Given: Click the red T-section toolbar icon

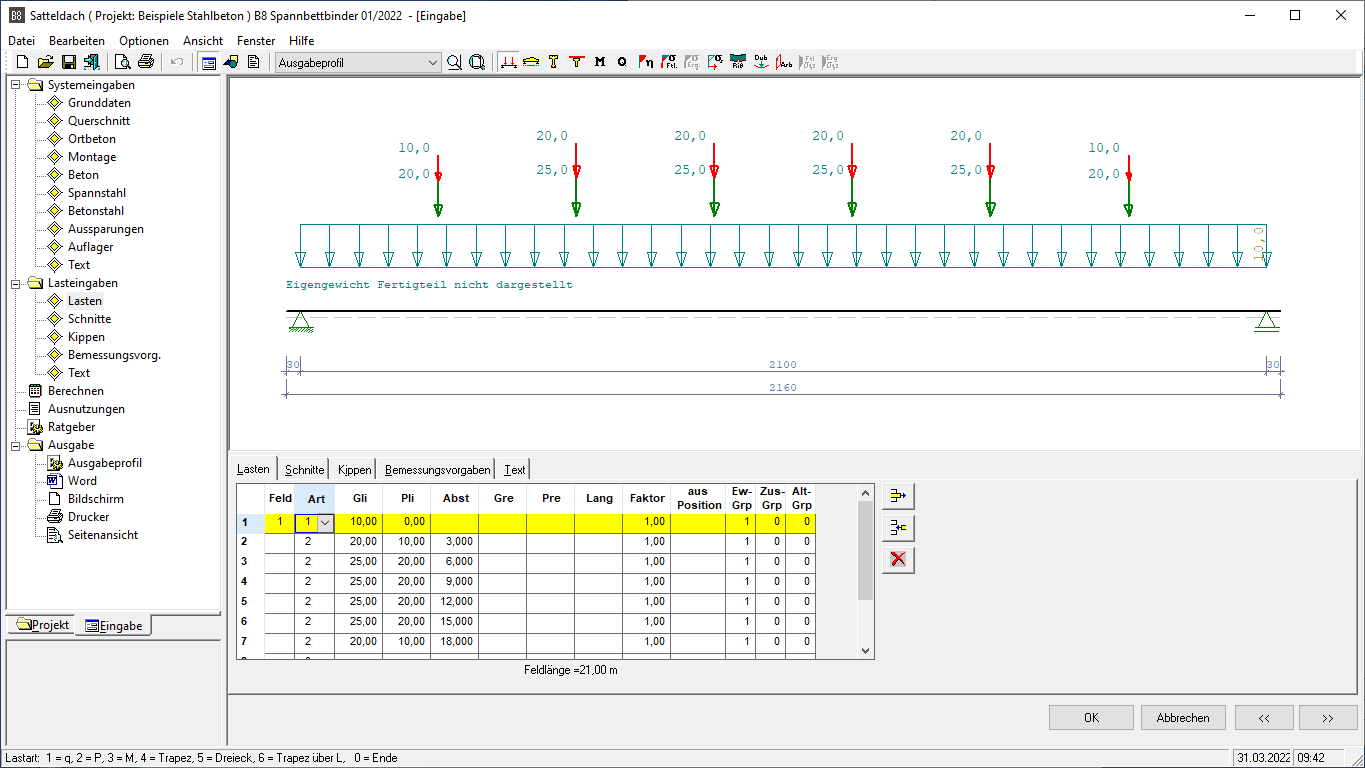Looking at the screenshot, I should click(576, 62).
